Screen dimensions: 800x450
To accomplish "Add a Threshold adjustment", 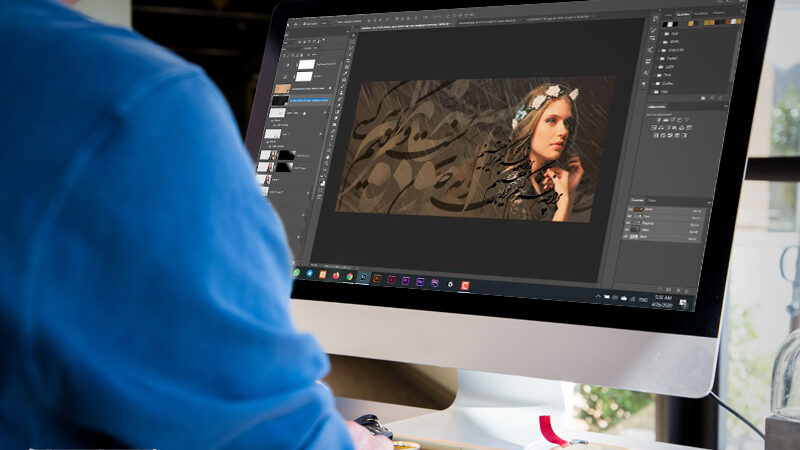I will (670, 135).
